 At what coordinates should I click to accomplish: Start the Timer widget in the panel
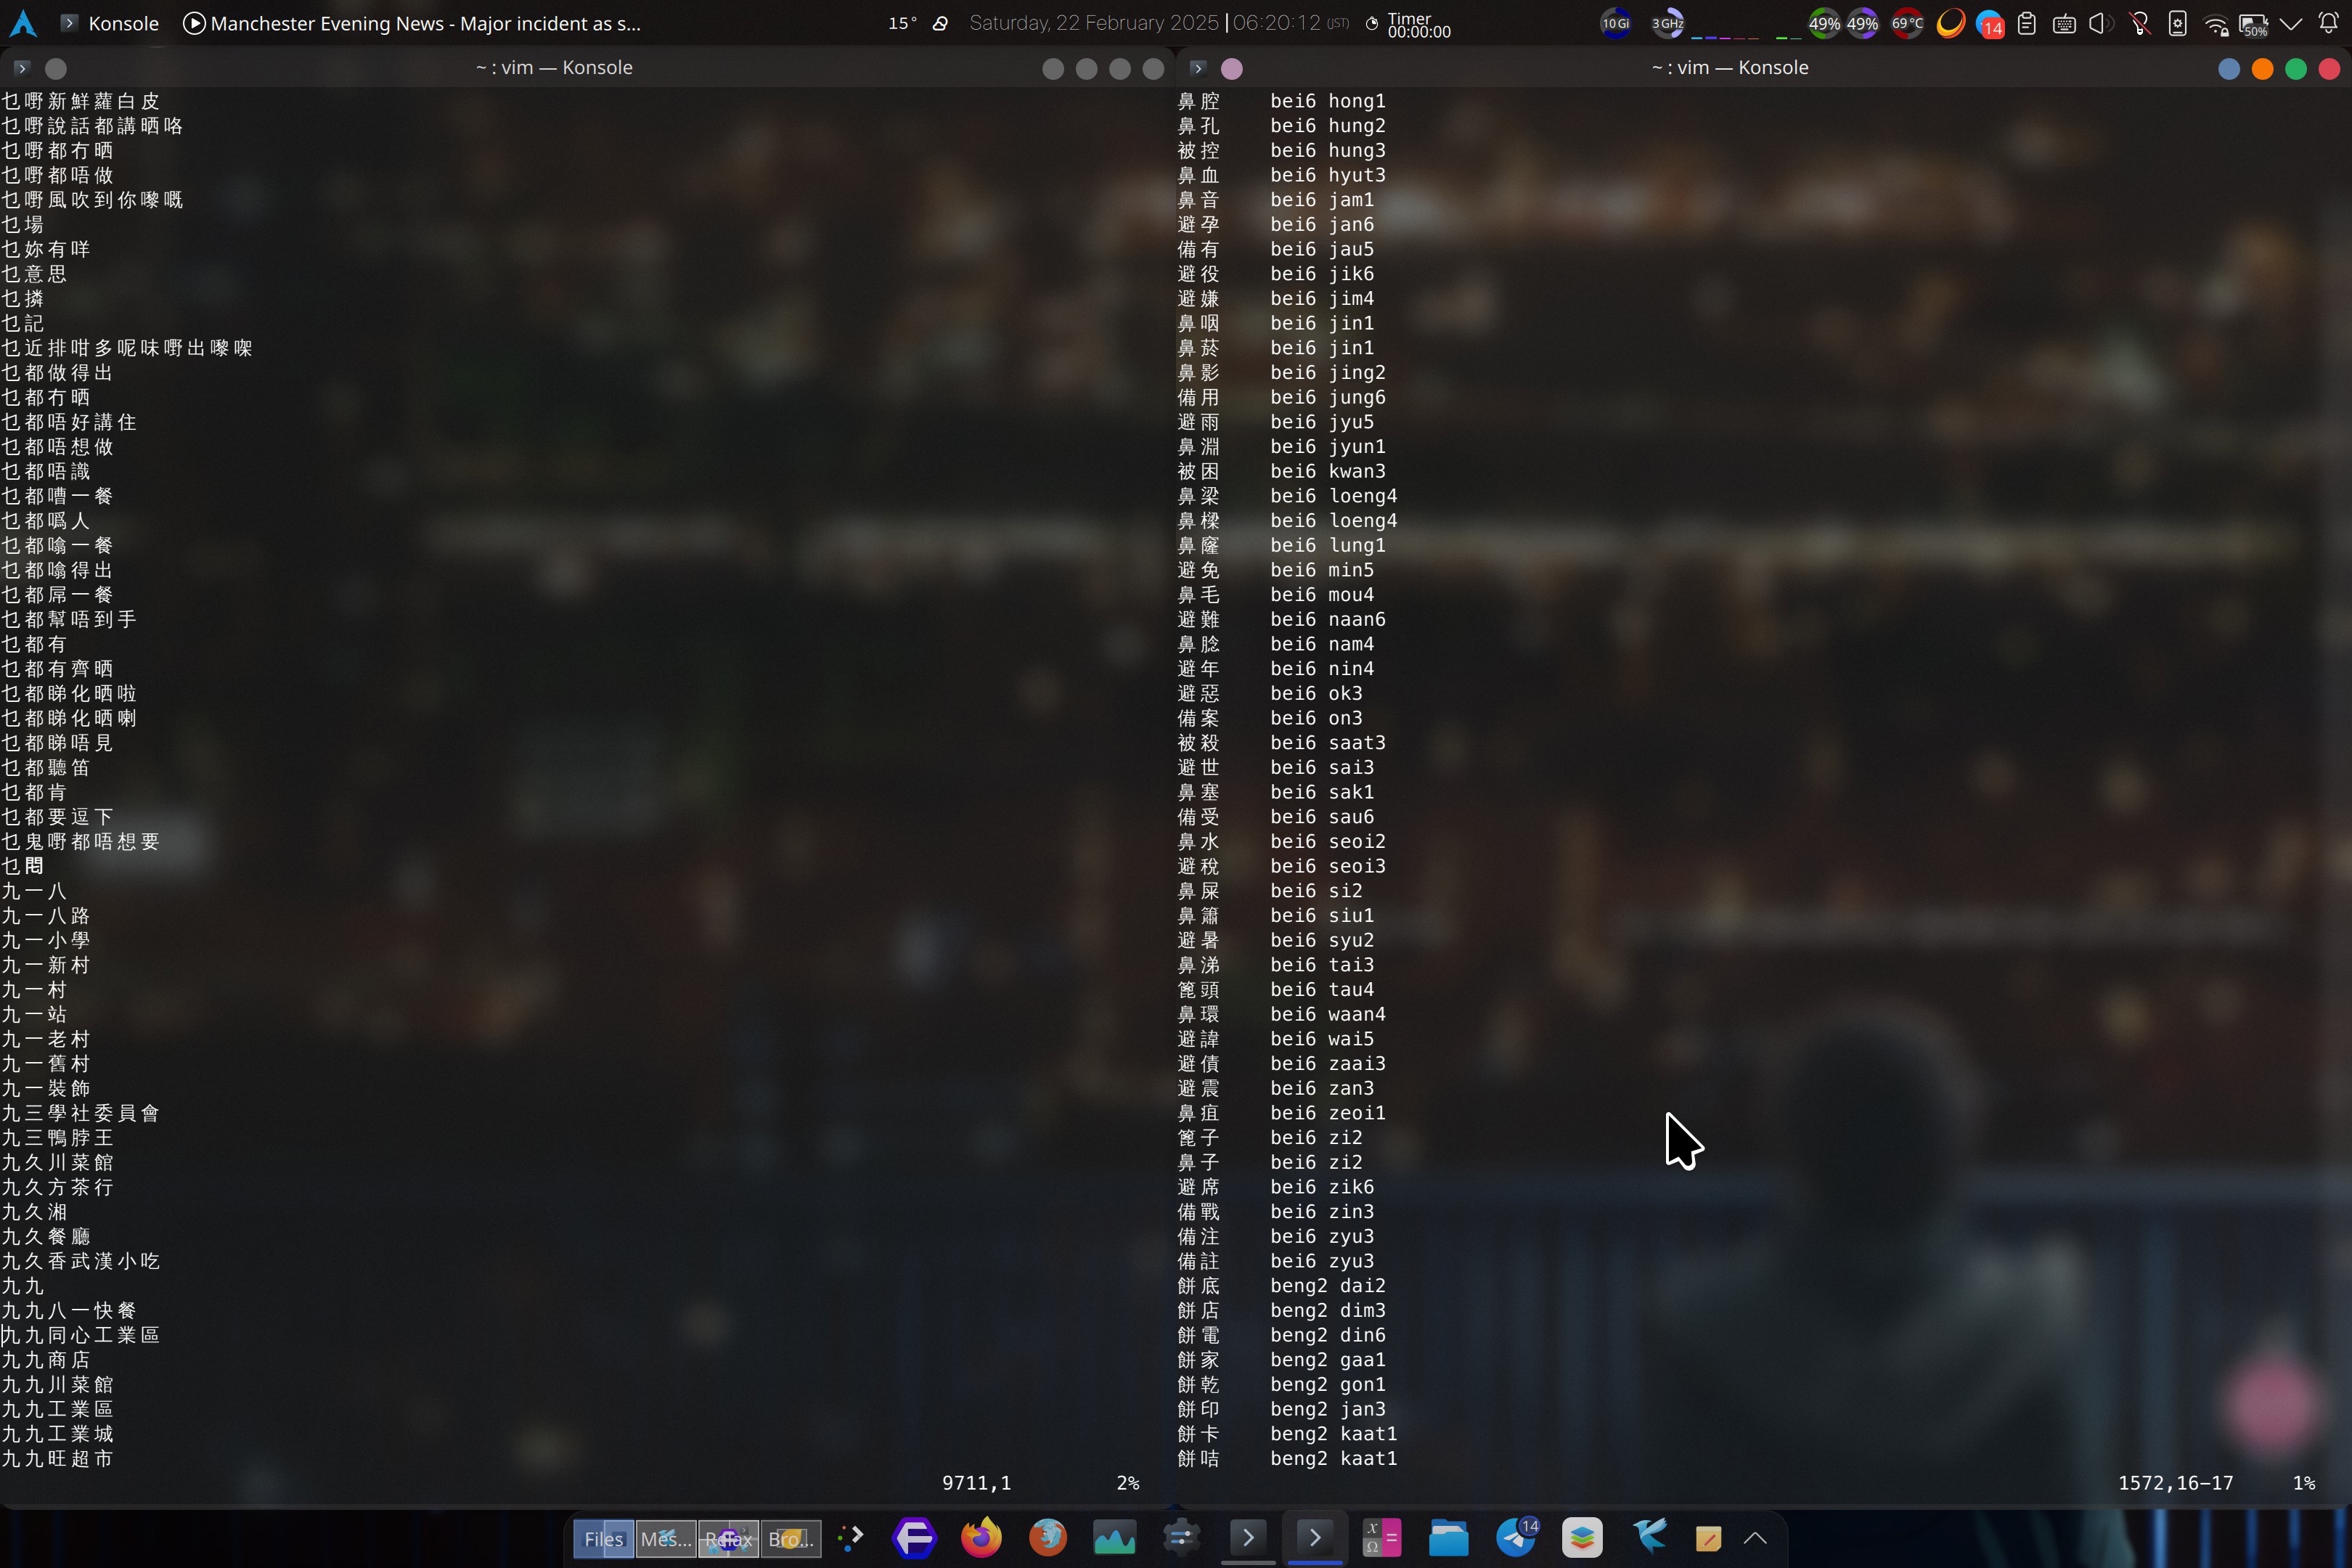click(x=1408, y=24)
